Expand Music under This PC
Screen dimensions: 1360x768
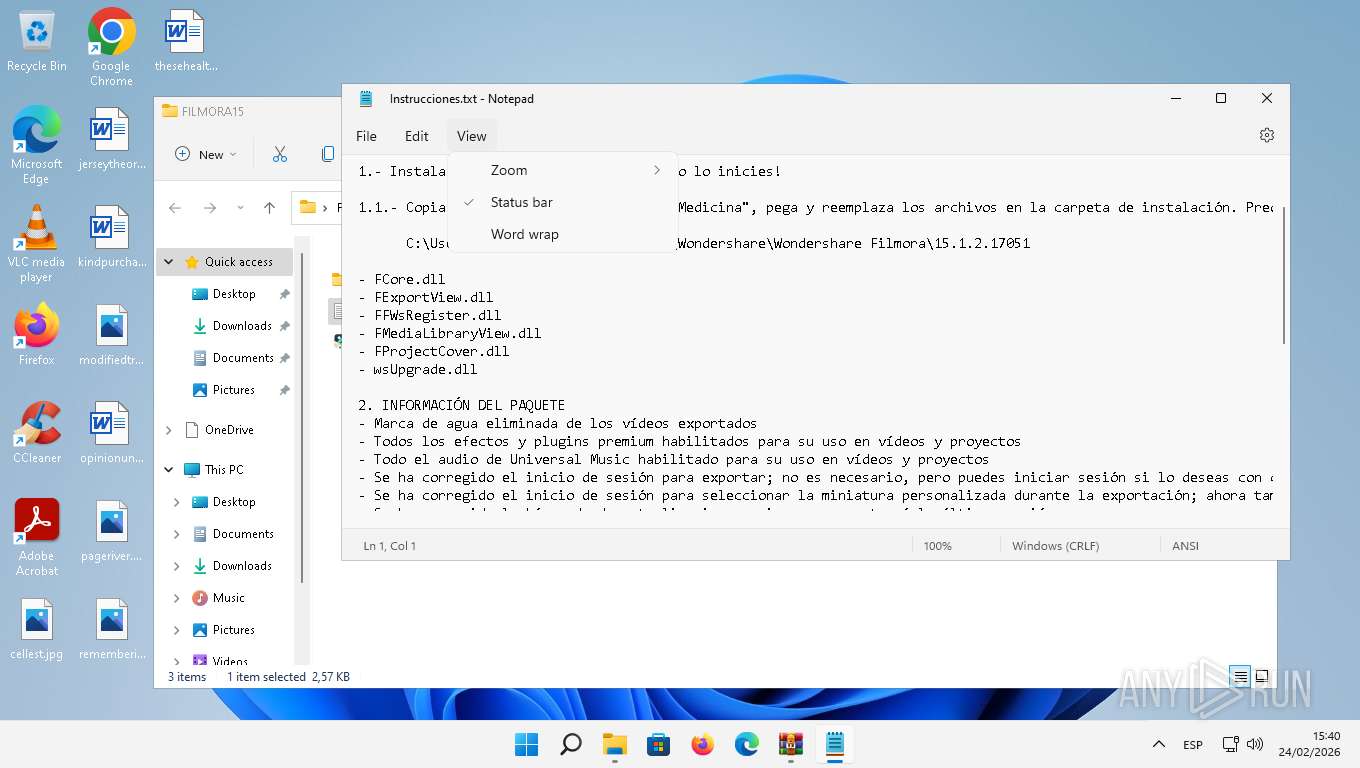[177, 598]
